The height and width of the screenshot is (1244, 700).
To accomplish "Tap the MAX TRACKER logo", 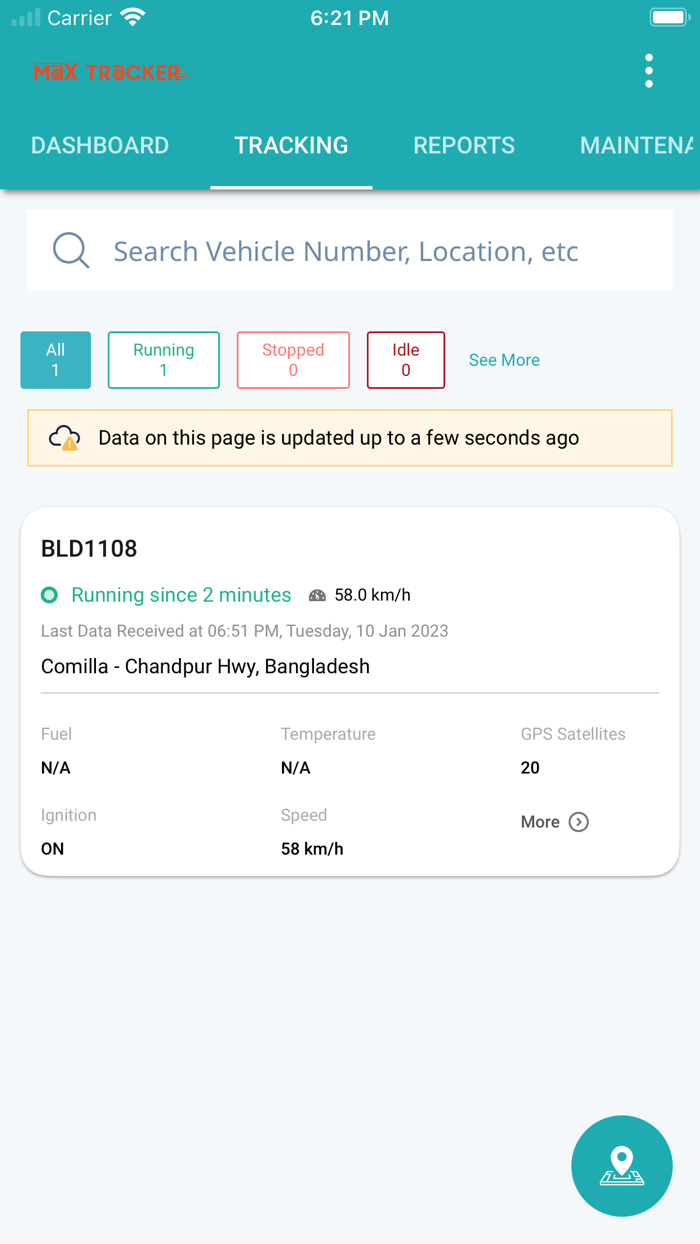I will [110, 71].
